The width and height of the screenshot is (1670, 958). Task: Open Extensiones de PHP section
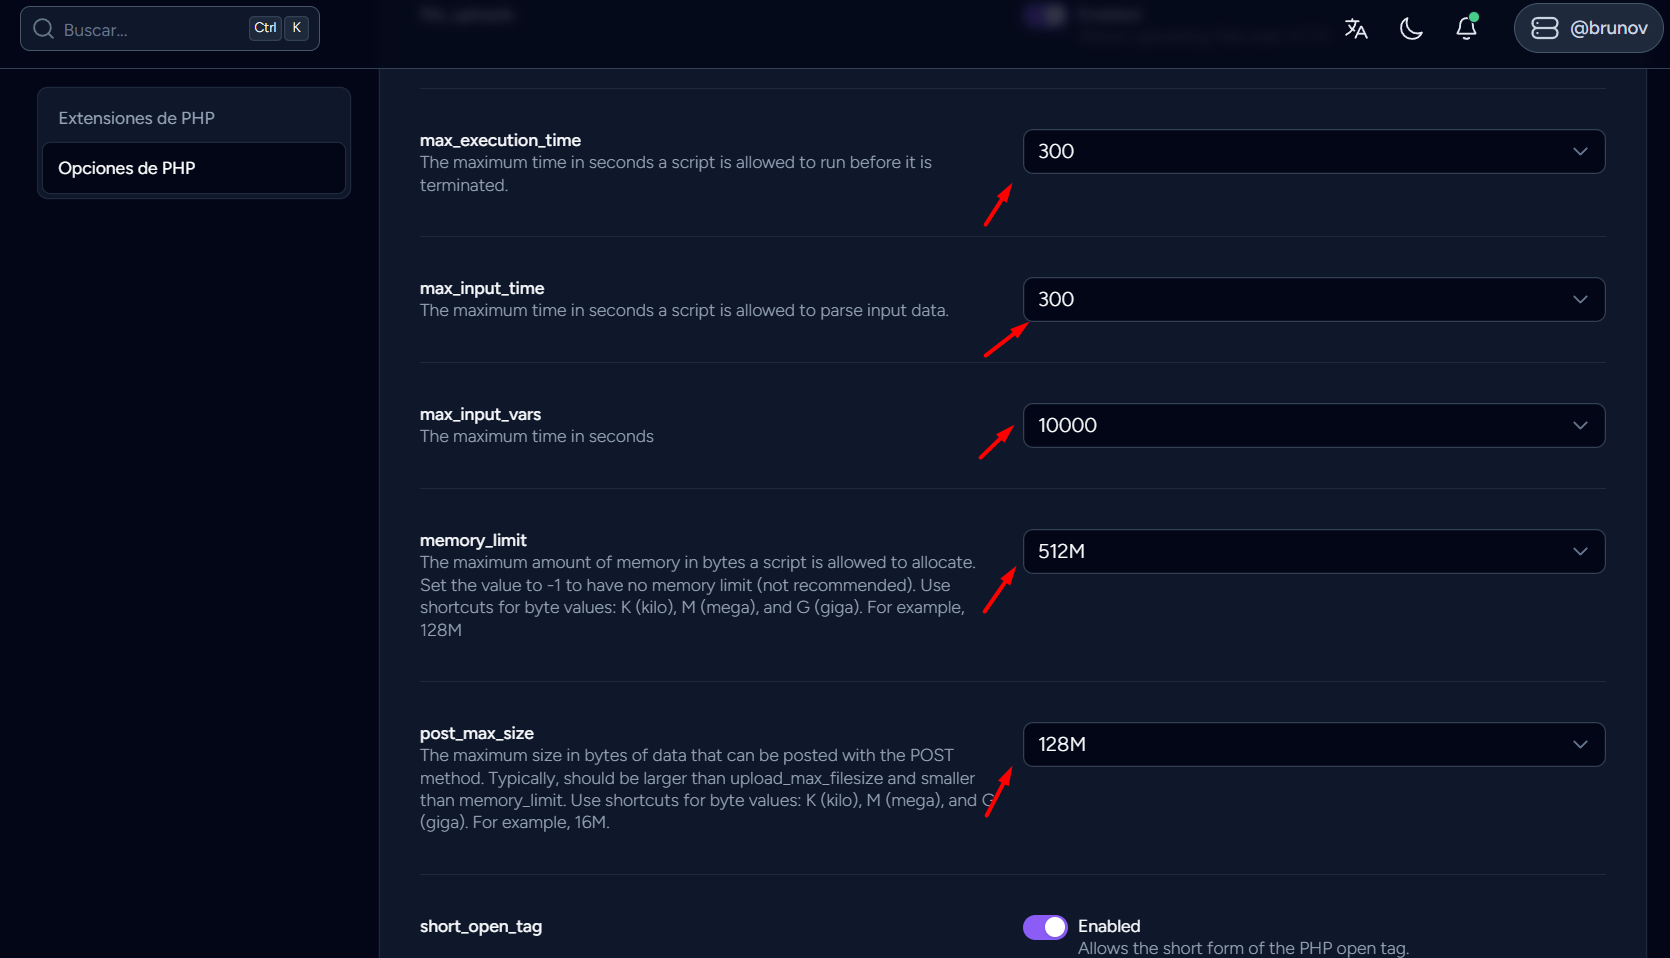pyautogui.click(x=137, y=118)
